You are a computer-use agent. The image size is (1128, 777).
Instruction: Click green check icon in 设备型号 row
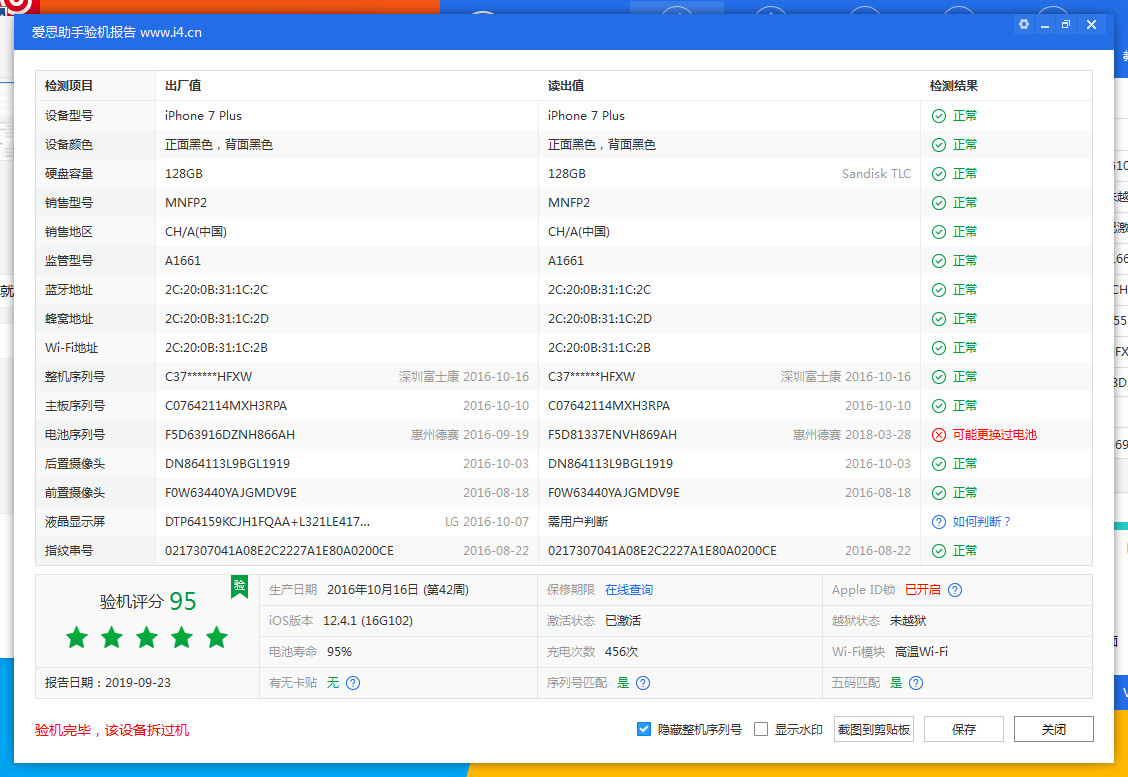(938, 116)
